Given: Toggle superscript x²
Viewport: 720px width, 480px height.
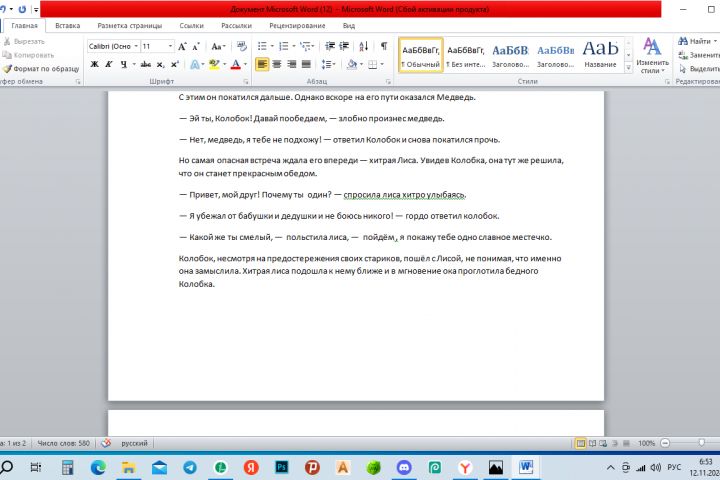Looking at the screenshot, I should click(174, 64).
